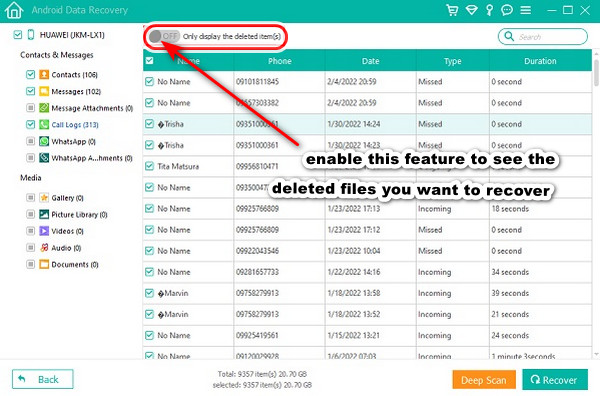Sort by the Phone column header
Viewport: 600px width, 396px height.
[279, 61]
